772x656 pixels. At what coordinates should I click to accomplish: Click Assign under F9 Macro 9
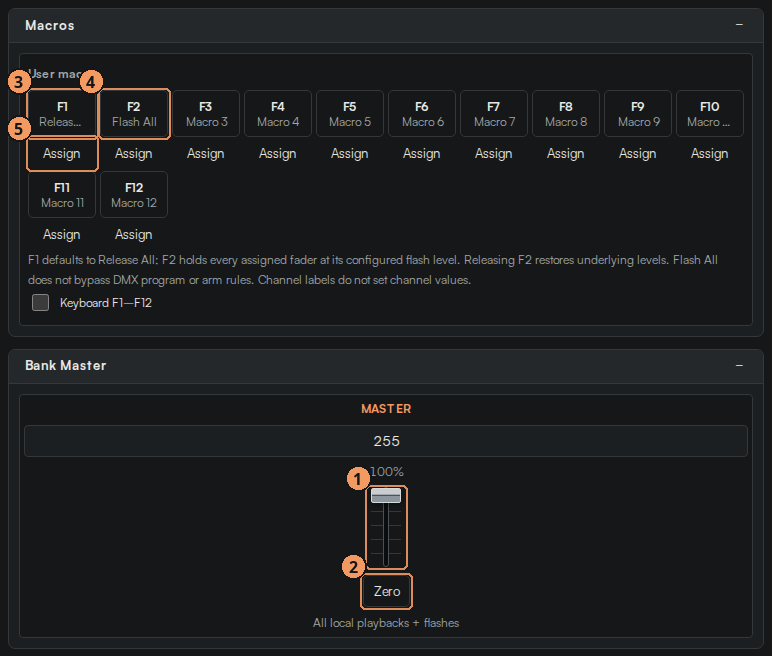coord(638,154)
